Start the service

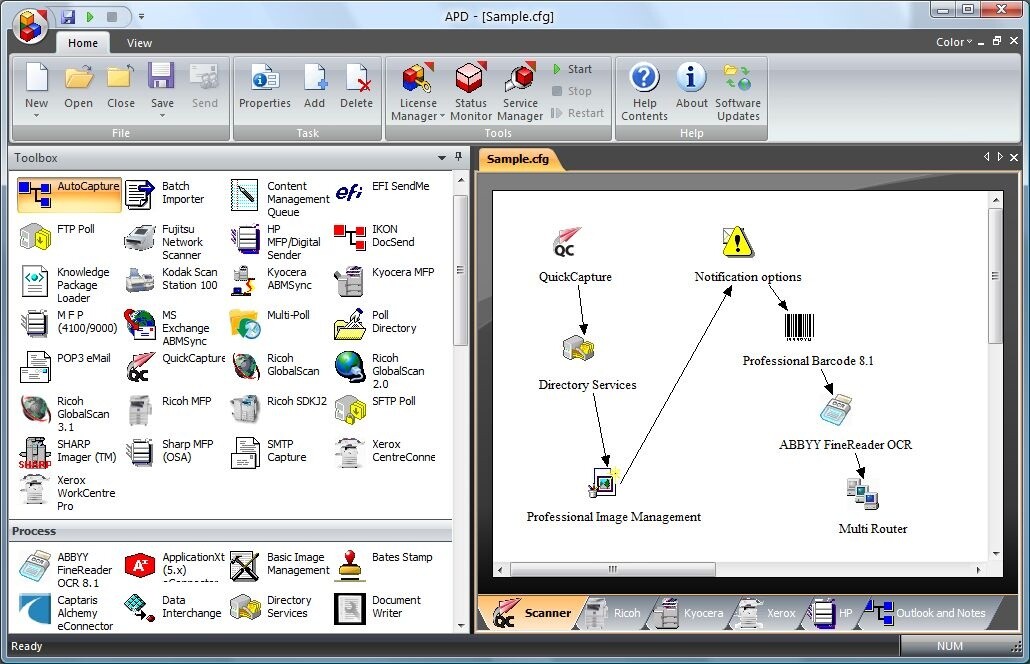pos(572,69)
